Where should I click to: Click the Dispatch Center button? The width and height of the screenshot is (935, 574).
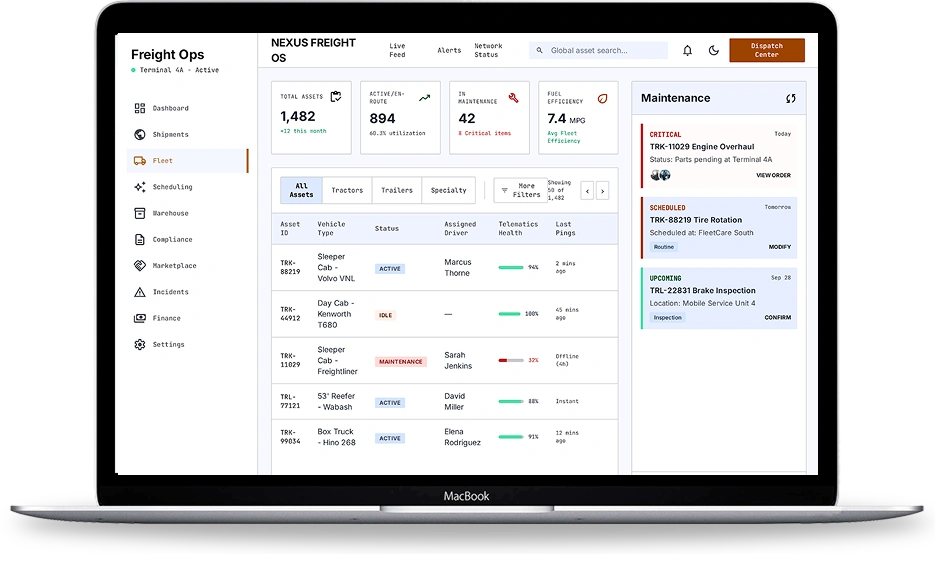click(767, 50)
